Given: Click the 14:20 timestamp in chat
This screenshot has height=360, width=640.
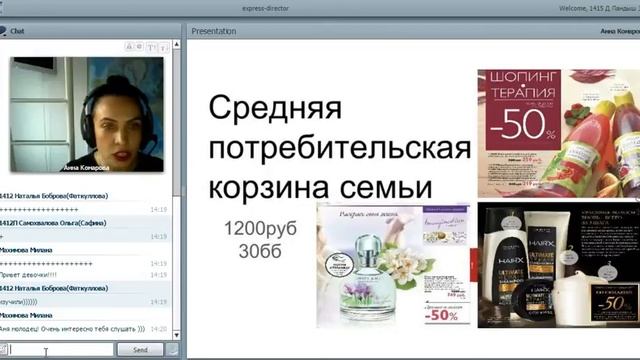Looking at the screenshot, I should click(159, 329).
